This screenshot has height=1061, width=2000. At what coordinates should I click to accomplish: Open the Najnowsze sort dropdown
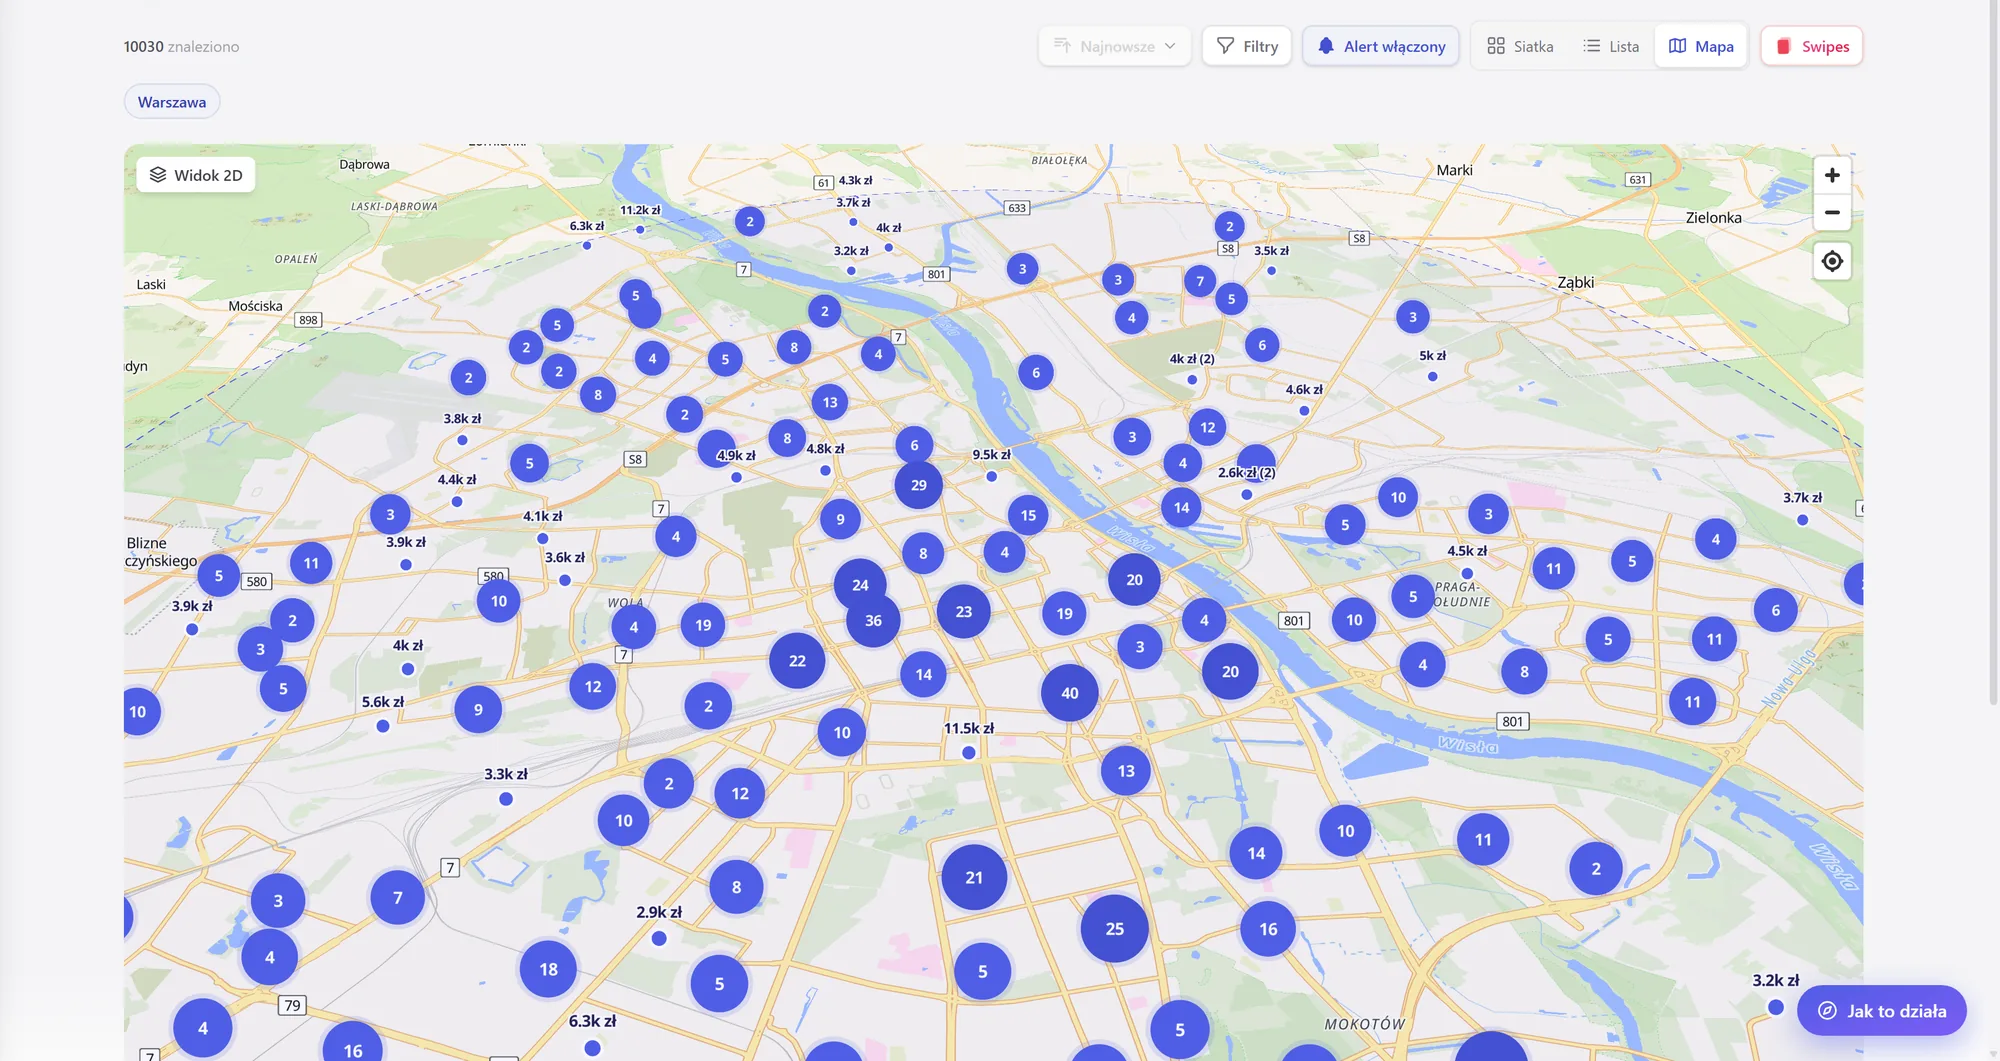(x=1114, y=46)
